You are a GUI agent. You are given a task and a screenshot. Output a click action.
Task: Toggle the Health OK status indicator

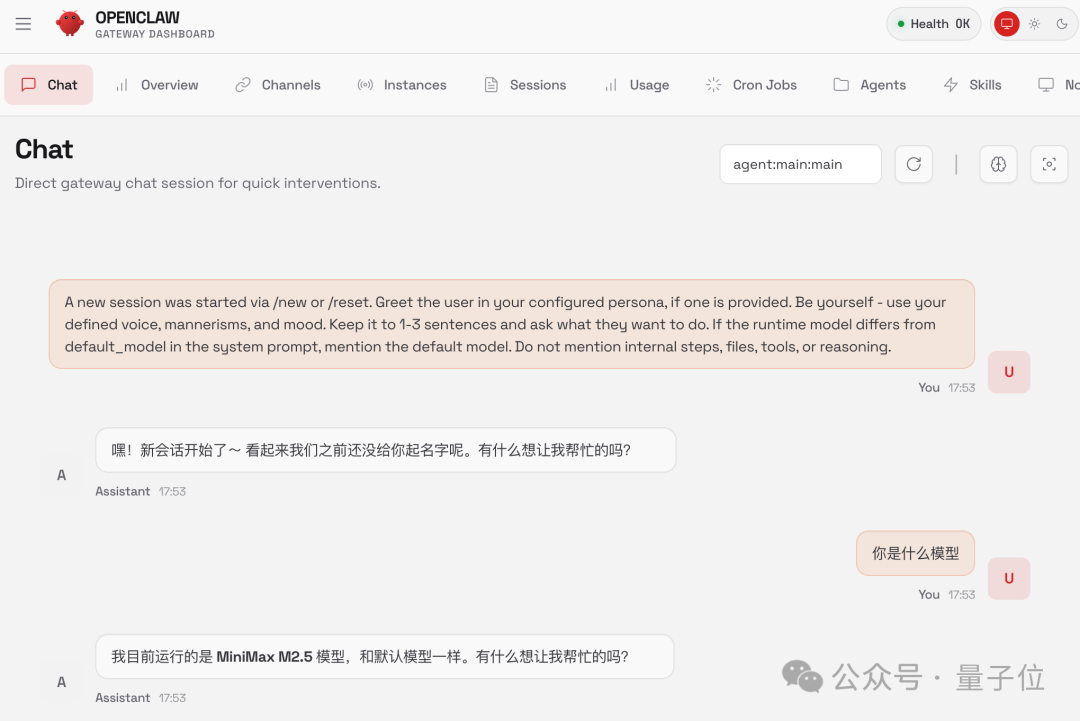tap(933, 23)
